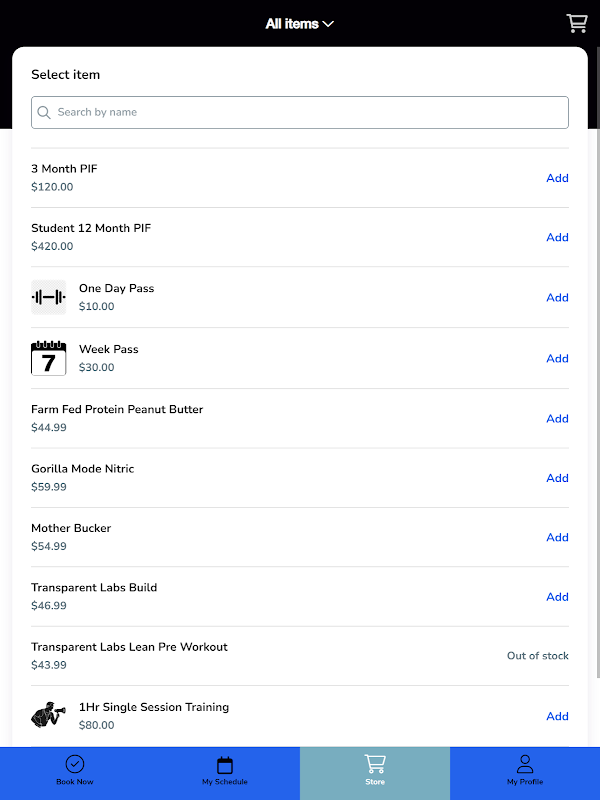
Task: Open the My Schedule calendar icon
Action: coord(225,765)
